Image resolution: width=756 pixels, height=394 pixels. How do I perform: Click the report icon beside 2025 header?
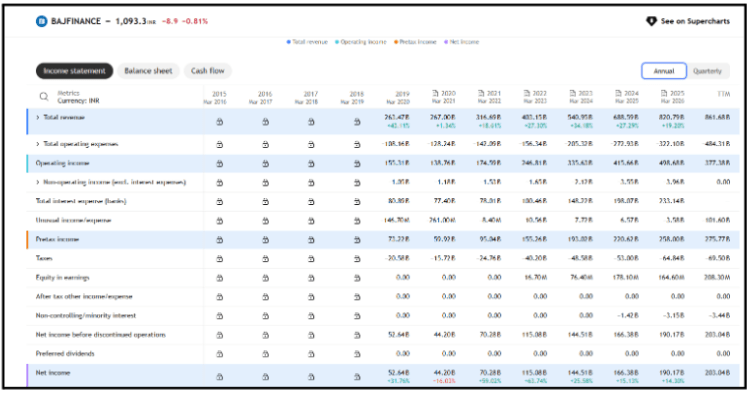pos(664,93)
